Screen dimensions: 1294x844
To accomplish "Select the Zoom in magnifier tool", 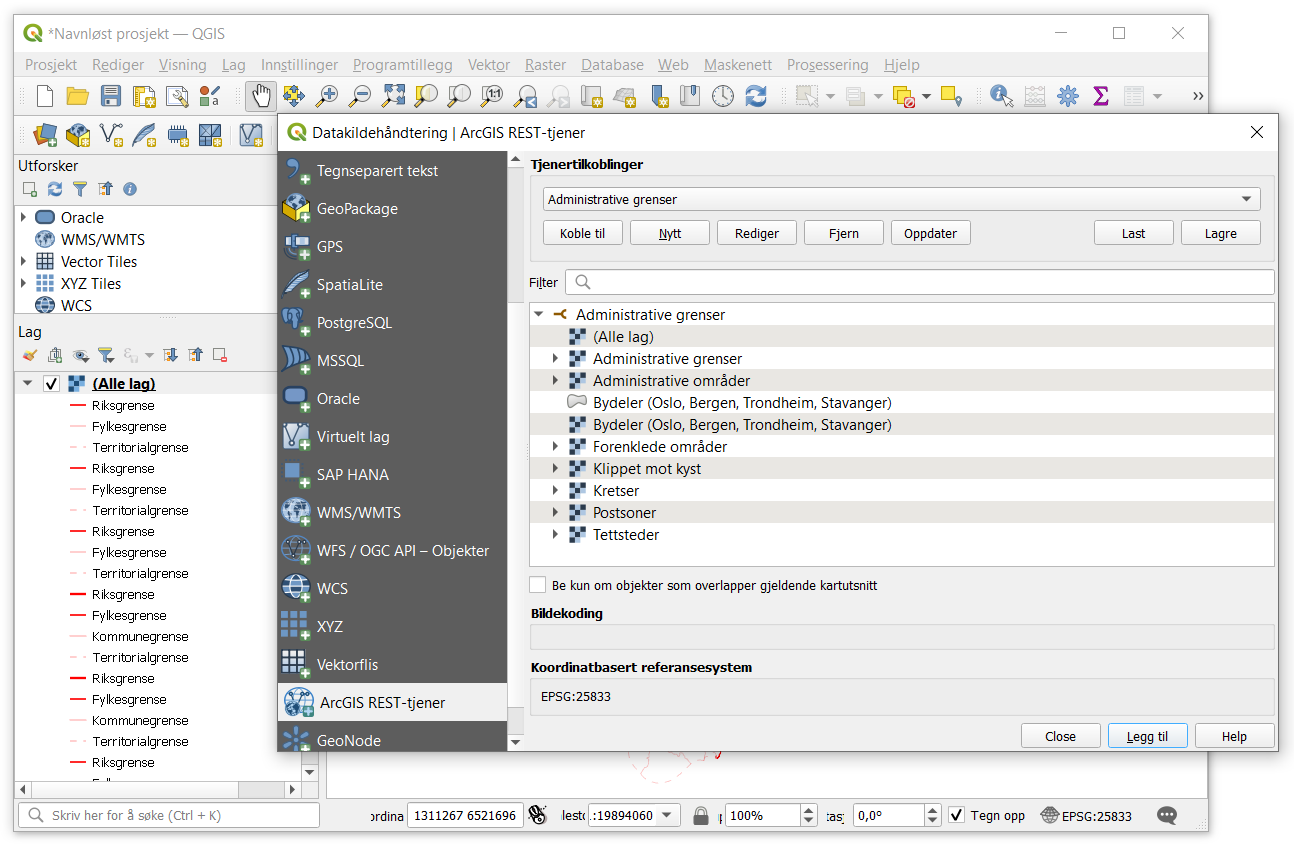I will (326, 96).
